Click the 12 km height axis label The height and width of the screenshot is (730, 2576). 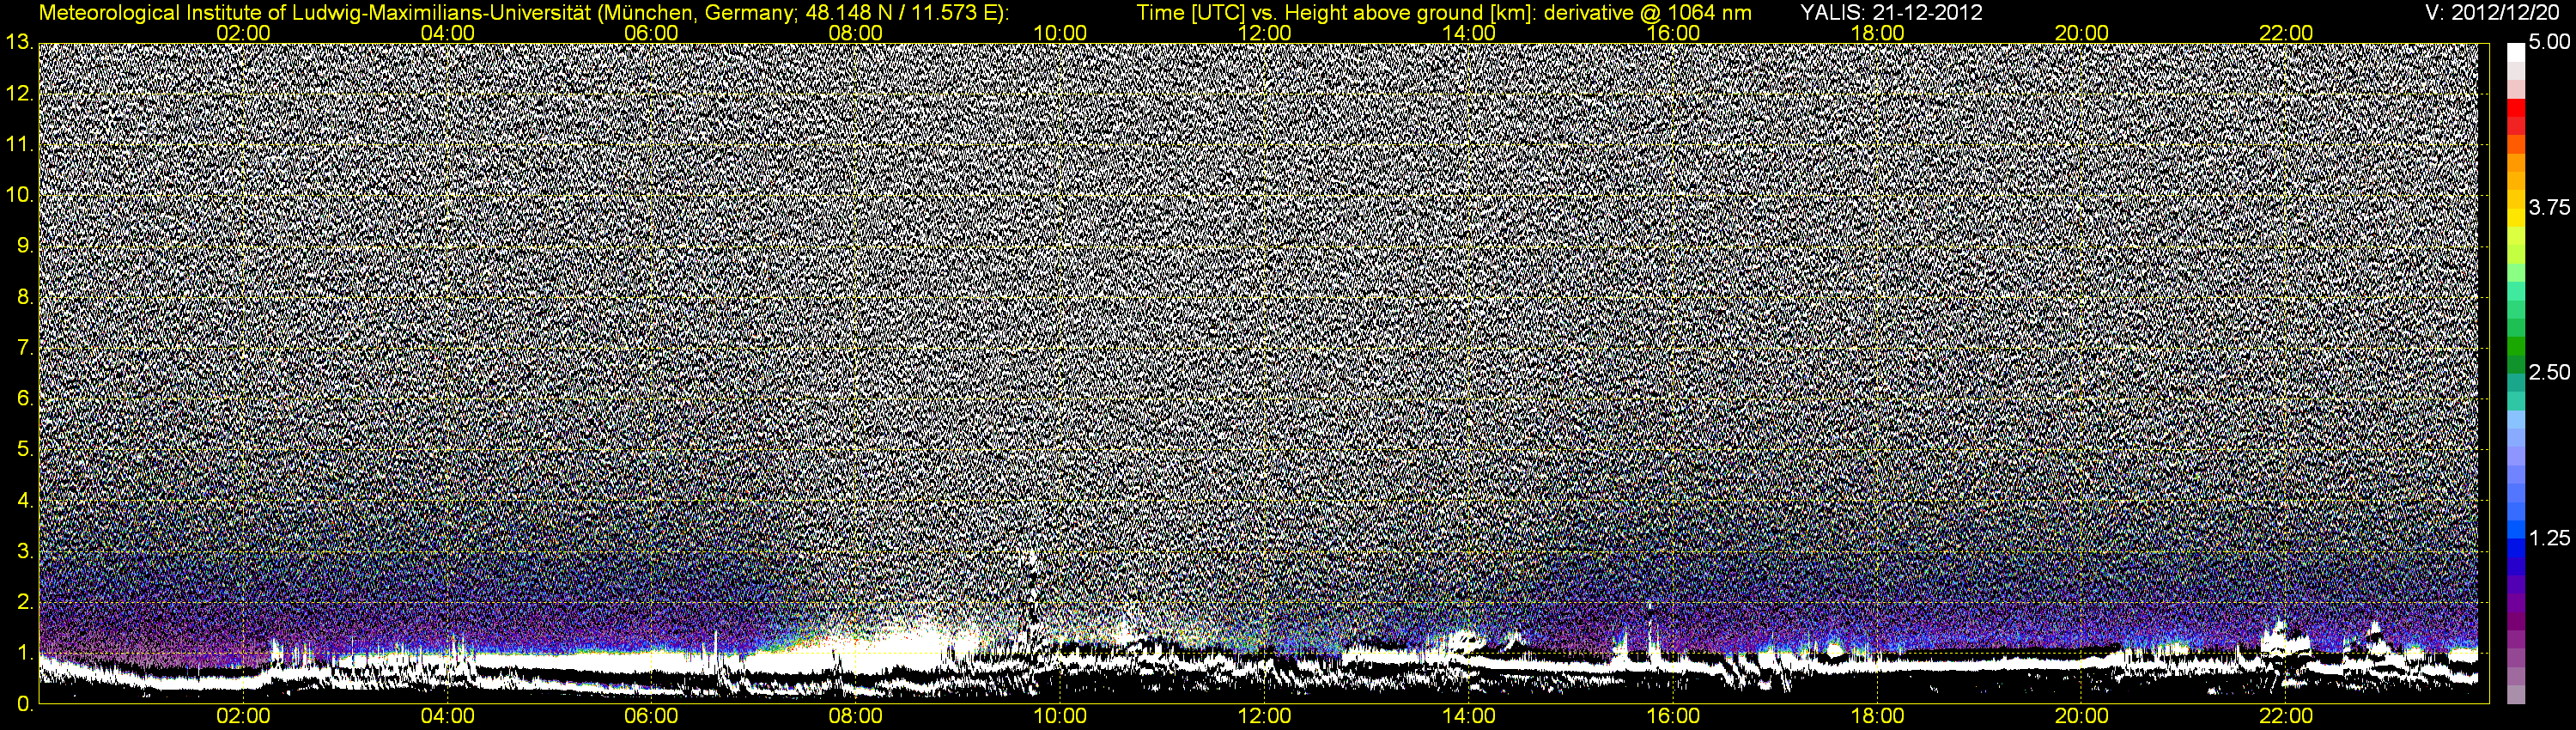[x=18, y=94]
